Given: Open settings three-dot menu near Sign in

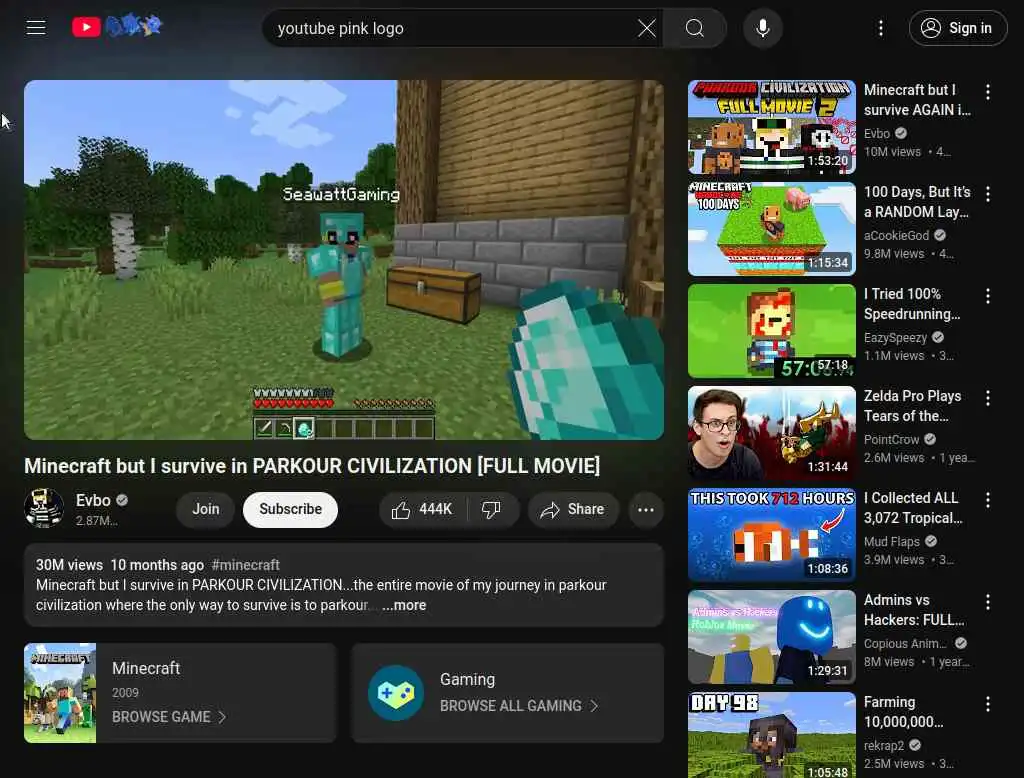Looking at the screenshot, I should [x=881, y=28].
